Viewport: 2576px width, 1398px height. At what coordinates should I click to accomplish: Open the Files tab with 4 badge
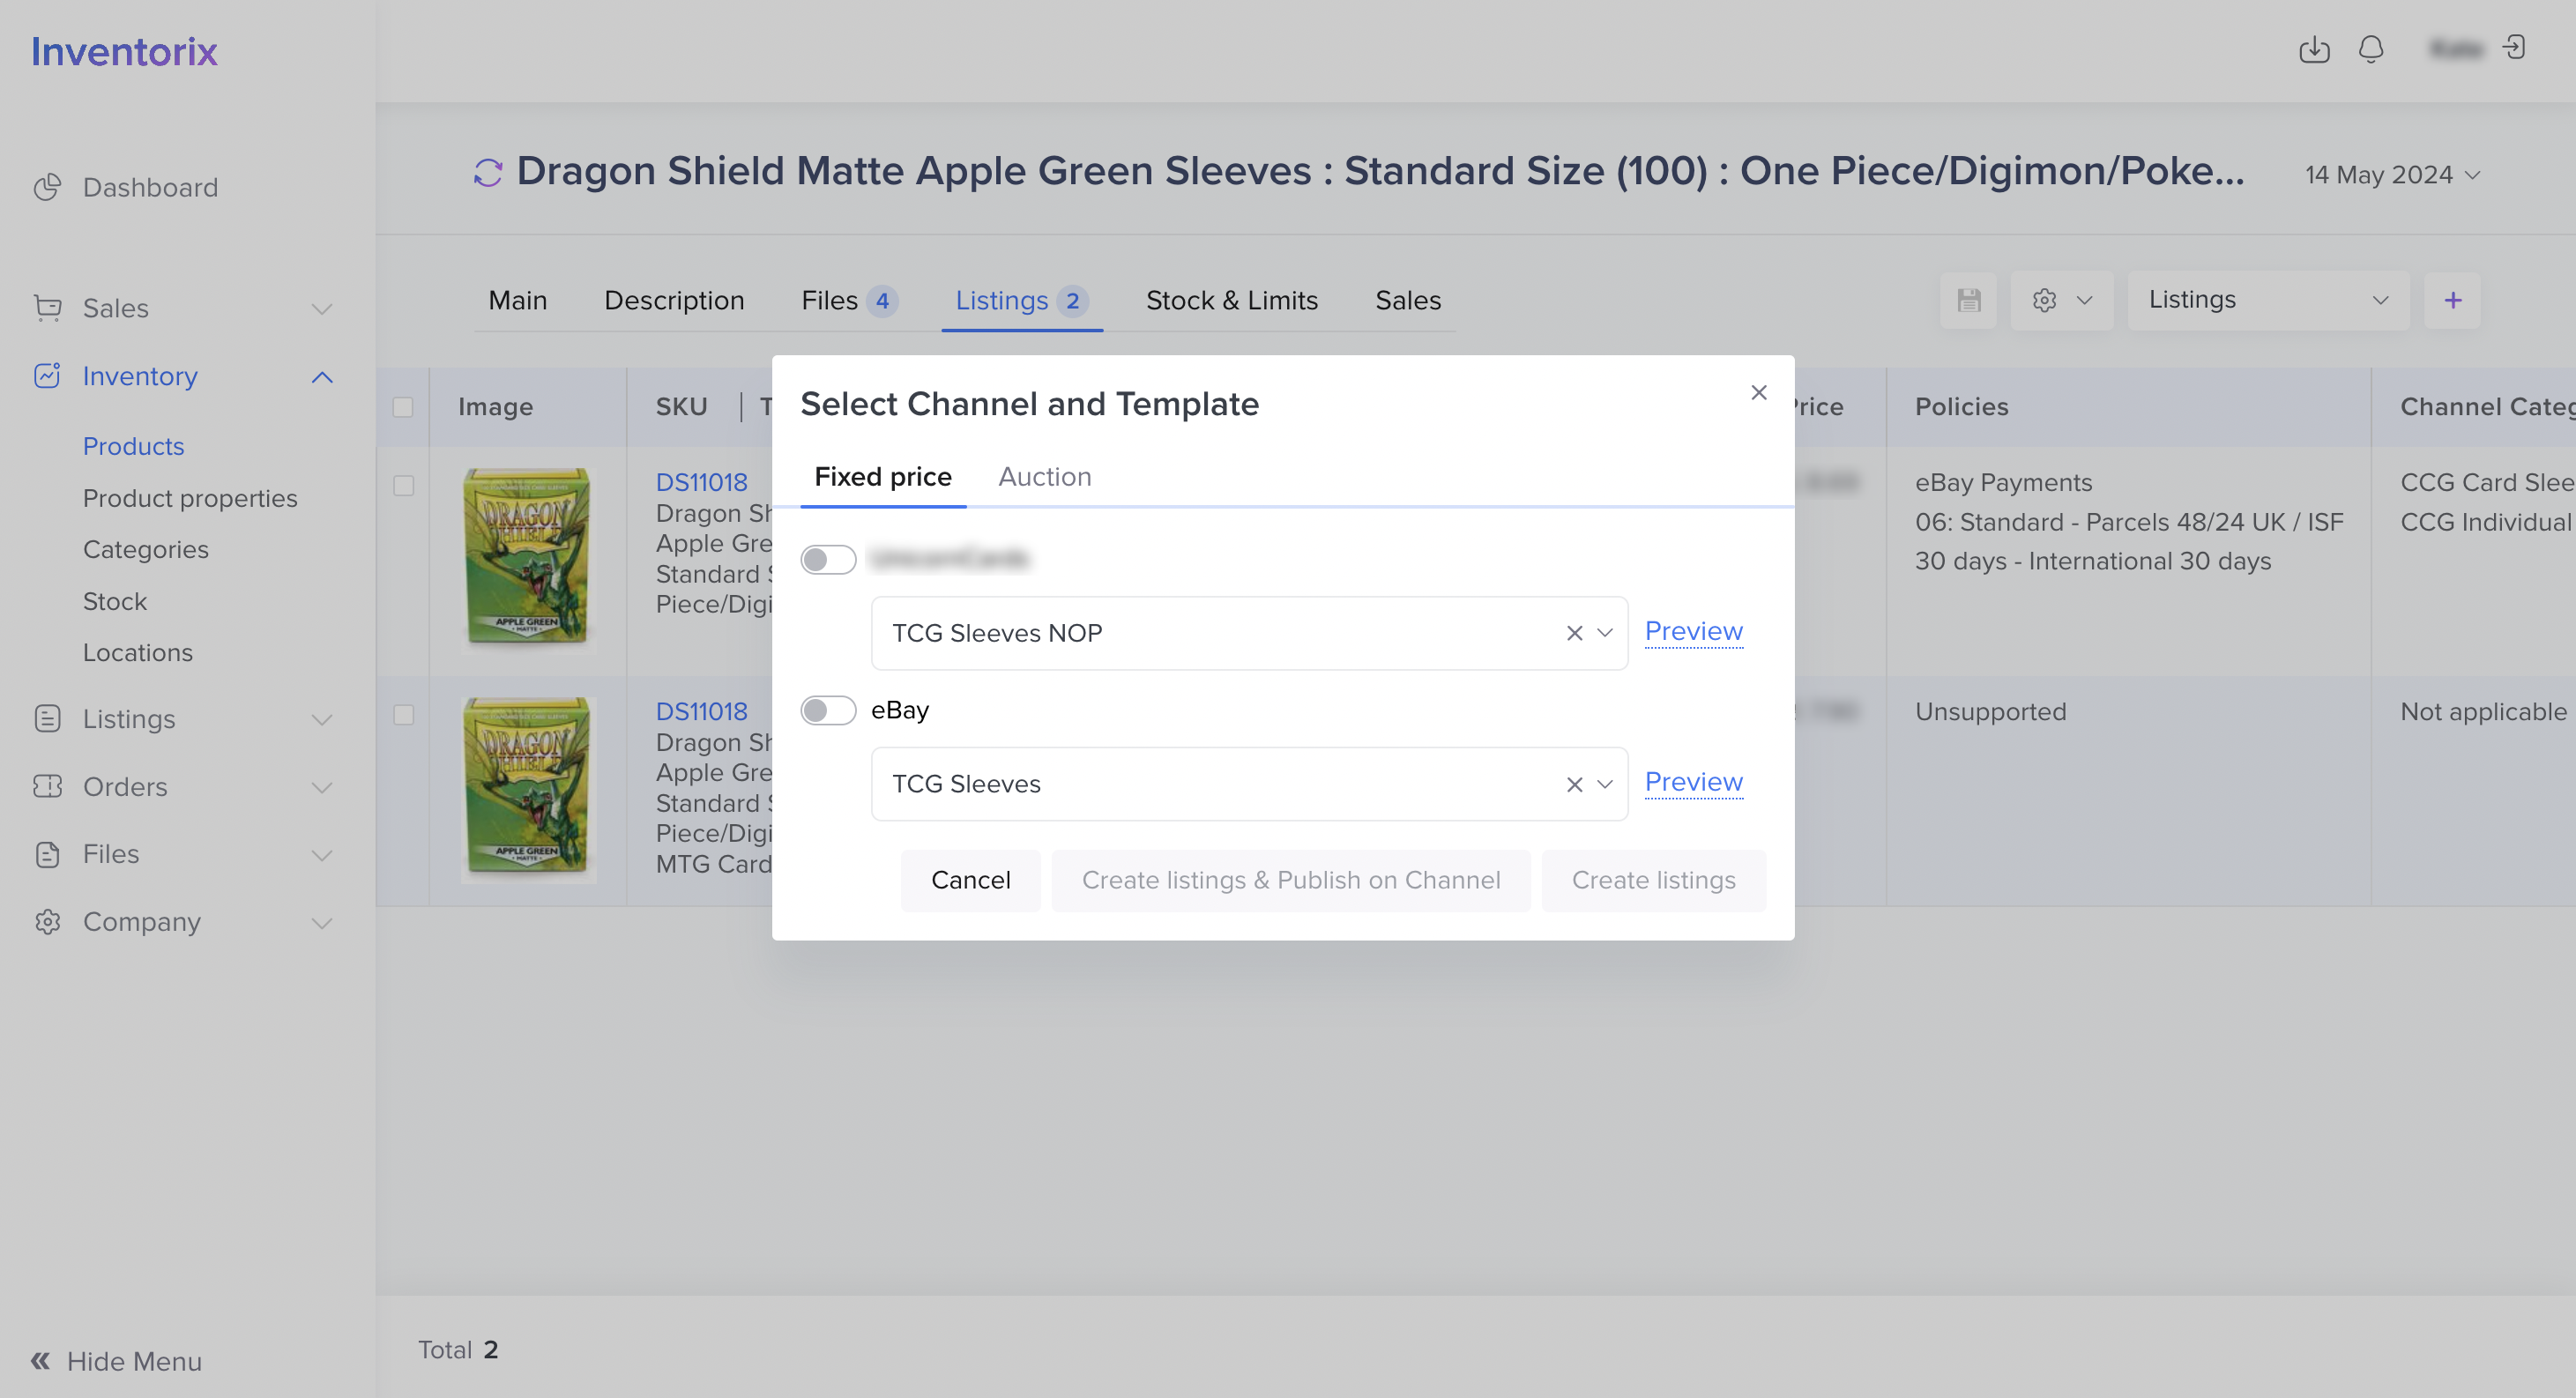tap(849, 300)
